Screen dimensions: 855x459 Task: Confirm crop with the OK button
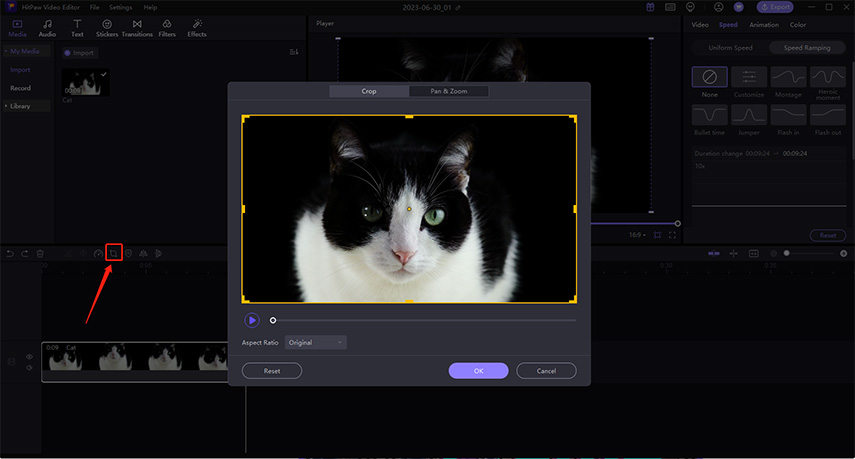point(478,371)
